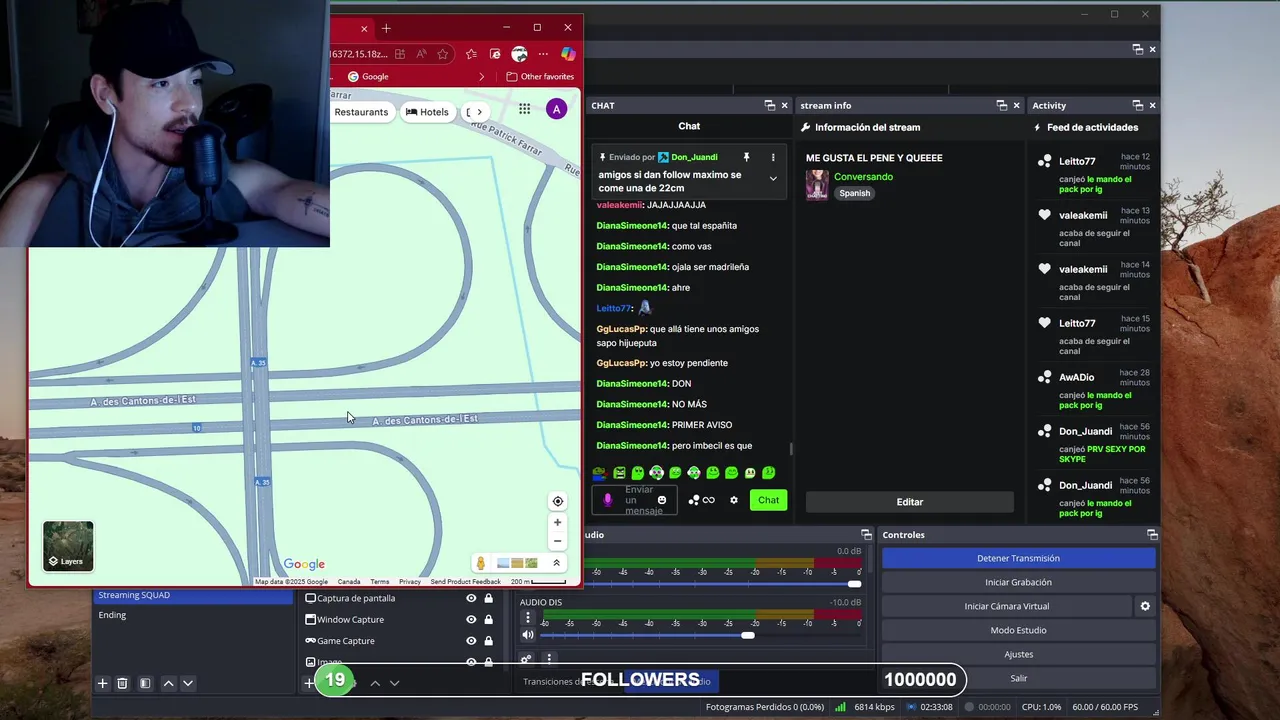Open Edge read aloud icon in address bar
This screenshot has width=1280, height=720.
pos(421,54)
